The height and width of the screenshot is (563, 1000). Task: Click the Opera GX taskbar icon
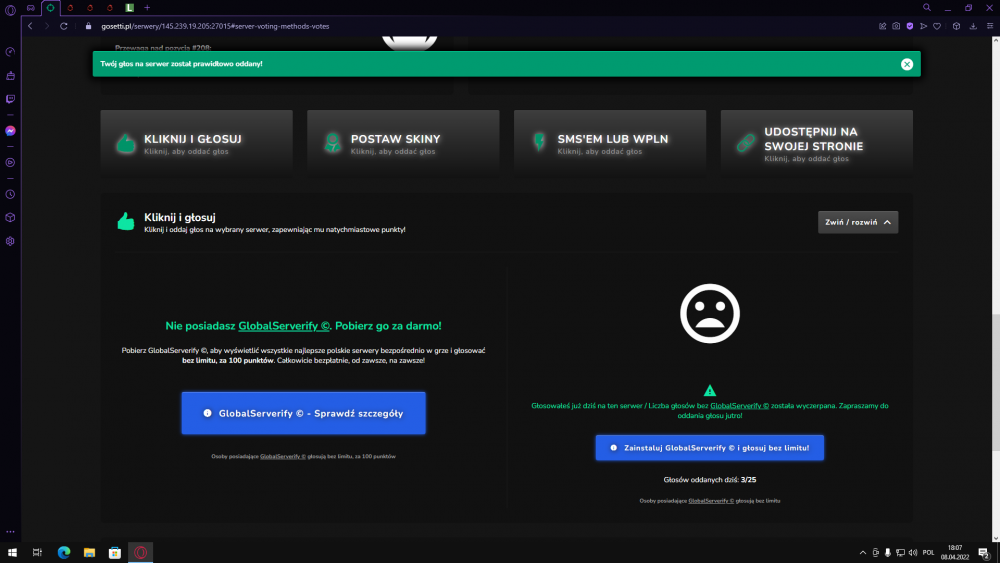140,552
